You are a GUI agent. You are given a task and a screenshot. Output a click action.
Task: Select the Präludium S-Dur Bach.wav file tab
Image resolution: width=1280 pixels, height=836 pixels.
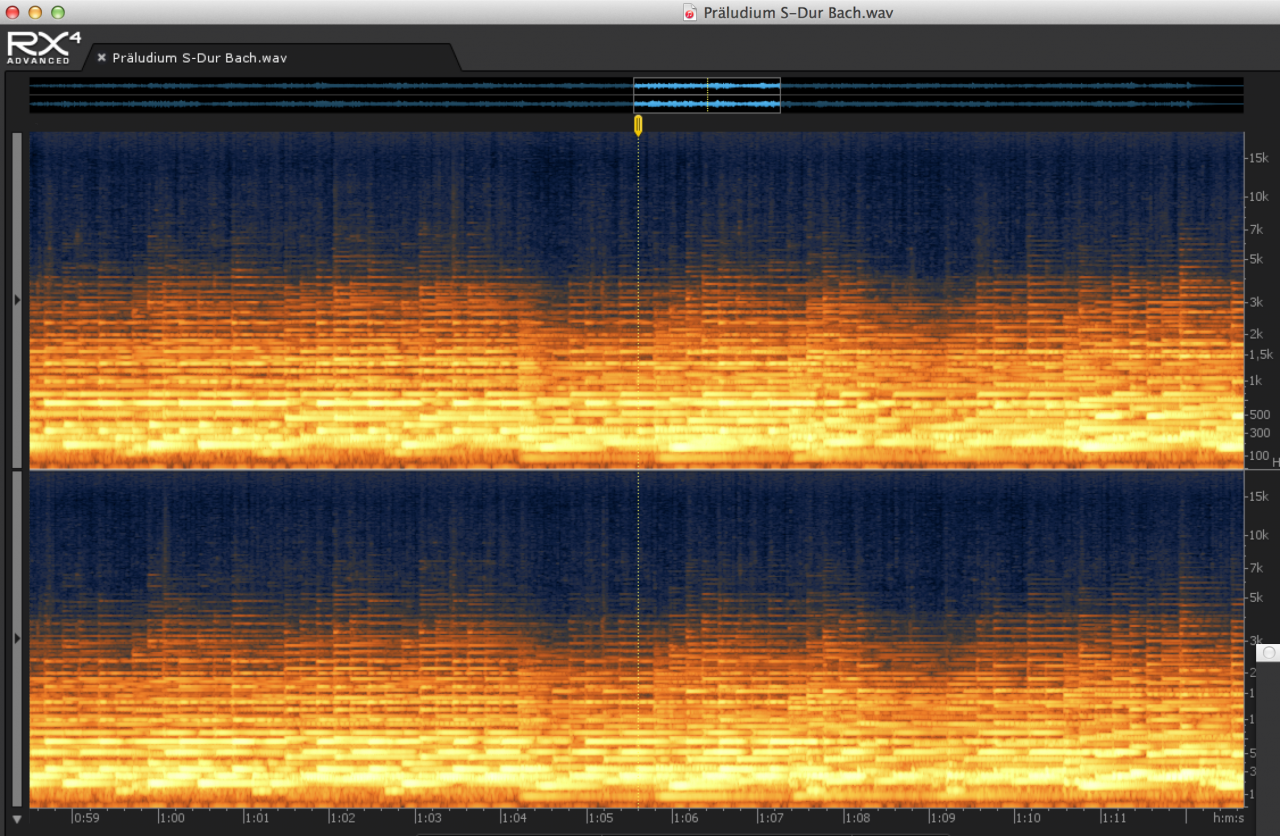coord(200,58)
